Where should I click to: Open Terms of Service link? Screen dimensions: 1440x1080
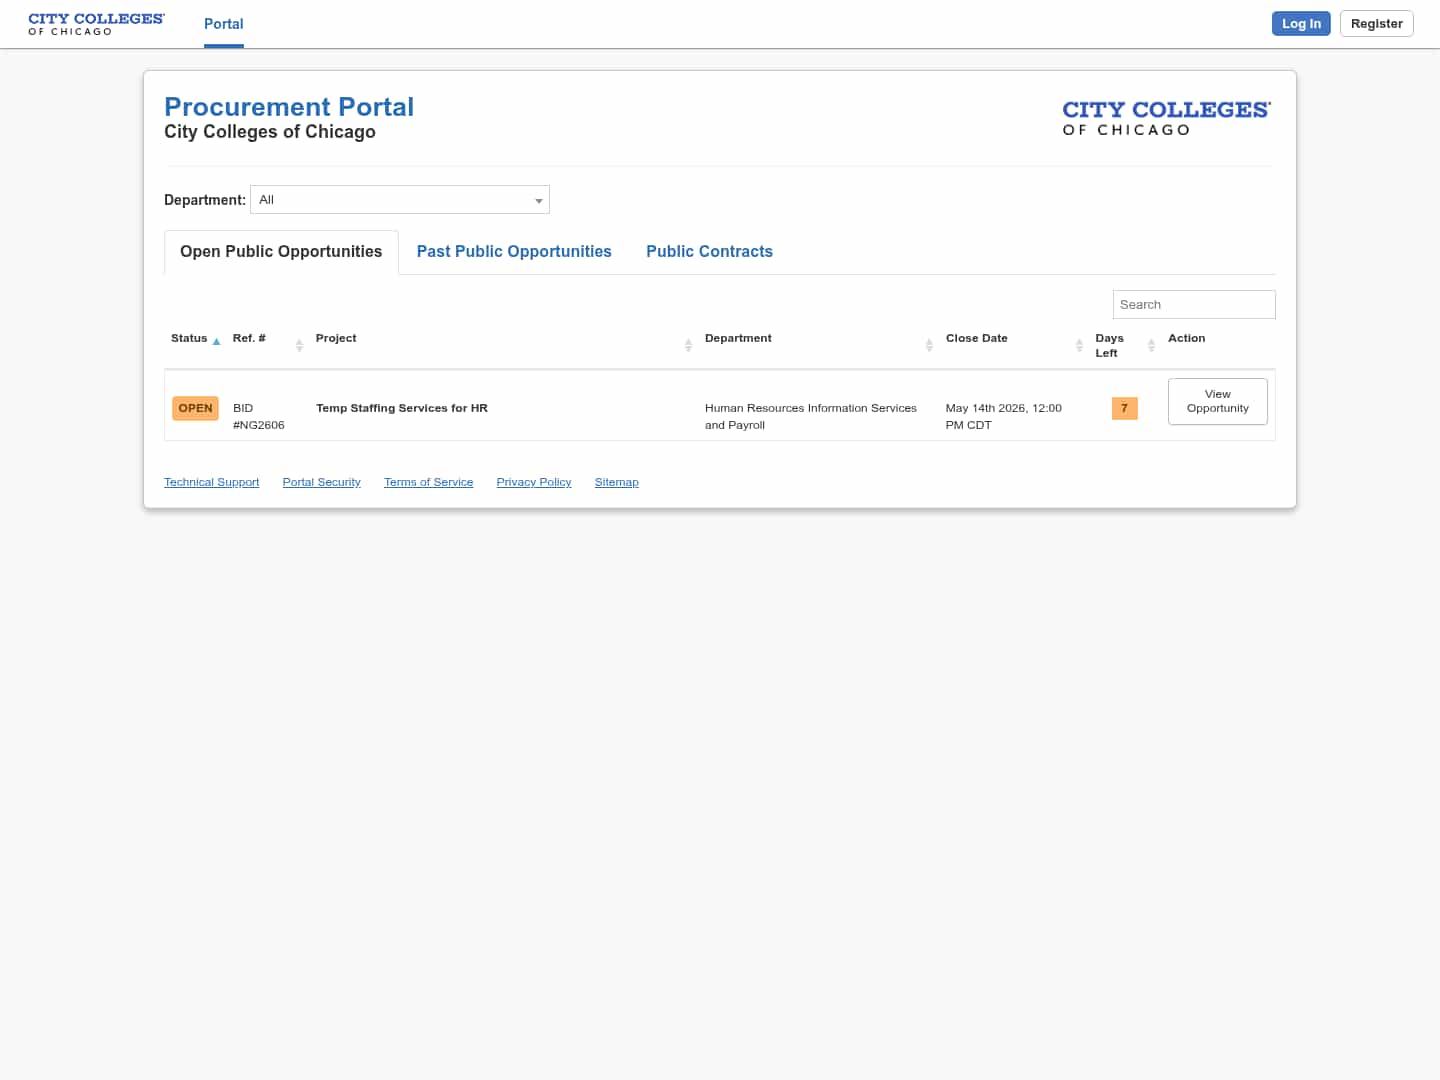[x=428, y=482]
